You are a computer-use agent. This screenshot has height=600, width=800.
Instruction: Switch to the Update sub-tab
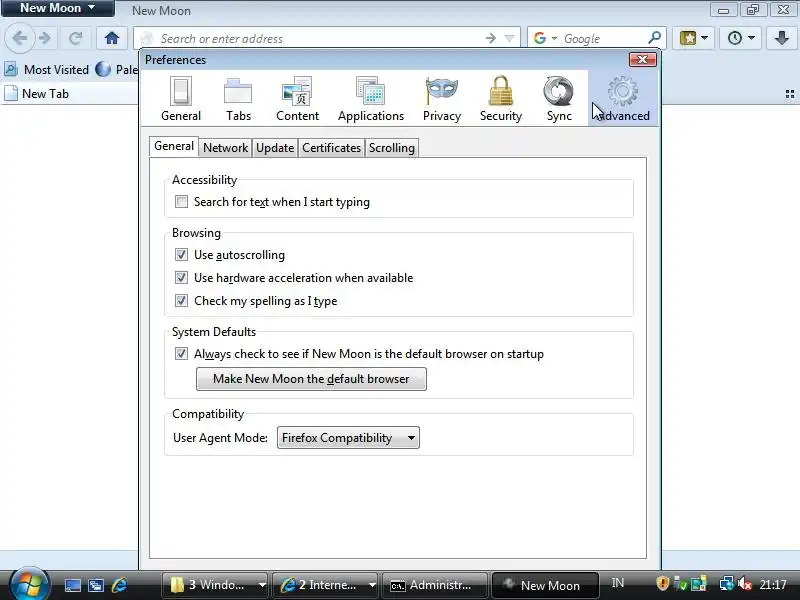(275, 148)
